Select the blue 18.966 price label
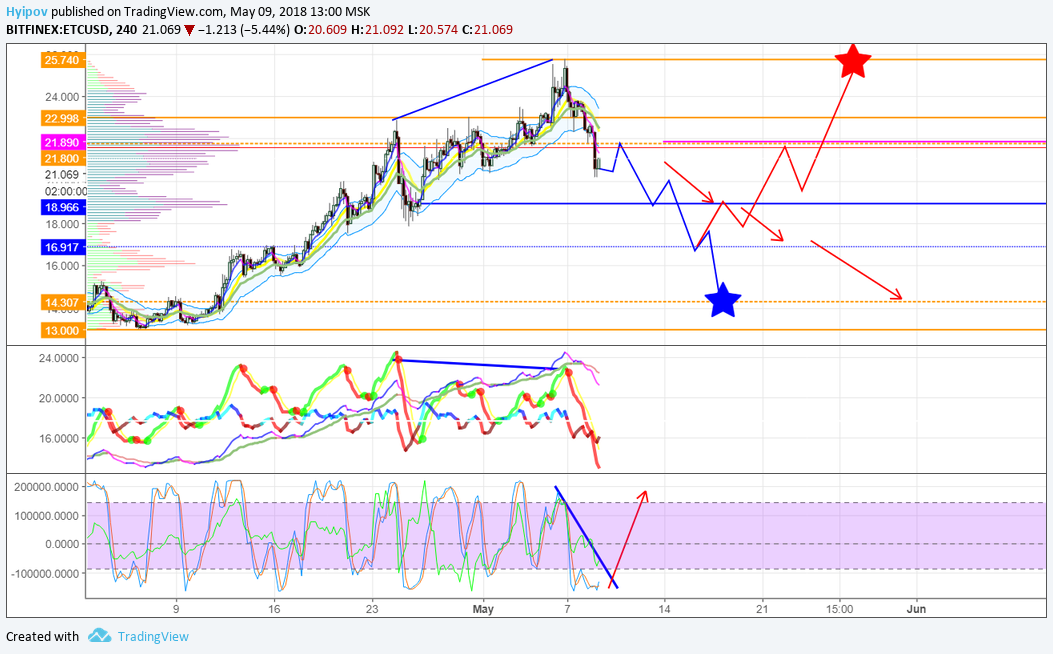The width and height of the screenshot is (1053, 654). pyautogui.click(x=61, y=207)
